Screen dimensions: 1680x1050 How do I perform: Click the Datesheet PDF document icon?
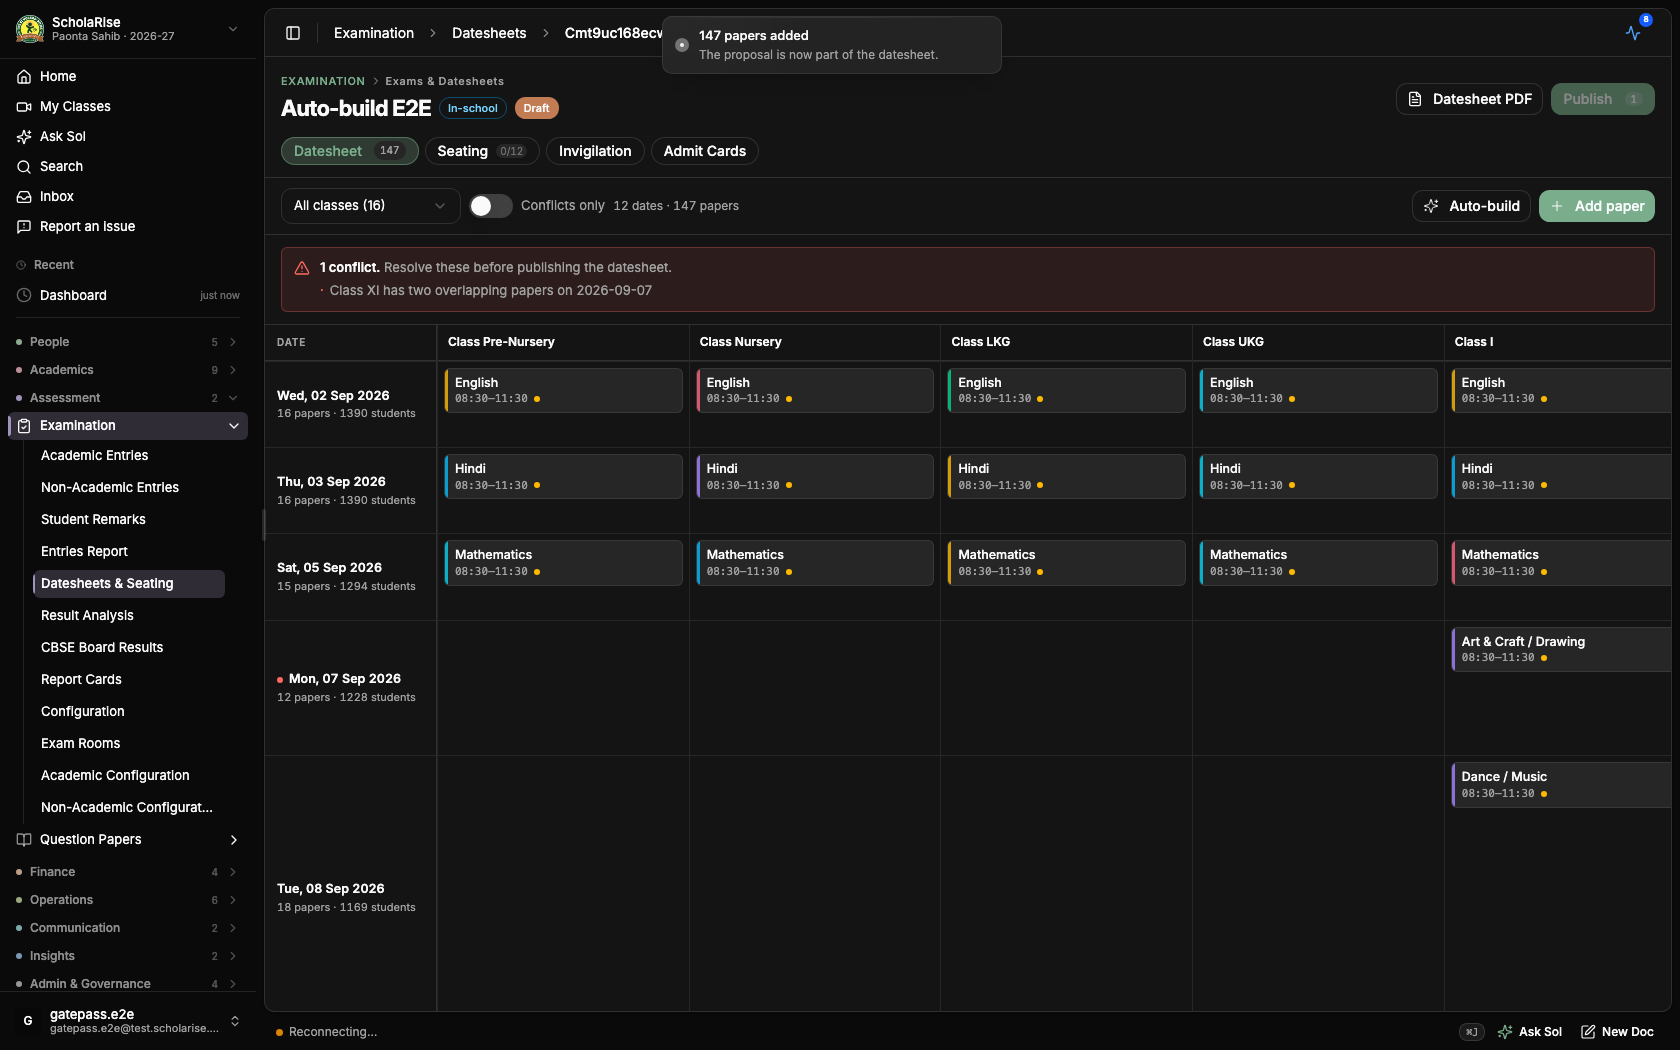click(1415, 99)
